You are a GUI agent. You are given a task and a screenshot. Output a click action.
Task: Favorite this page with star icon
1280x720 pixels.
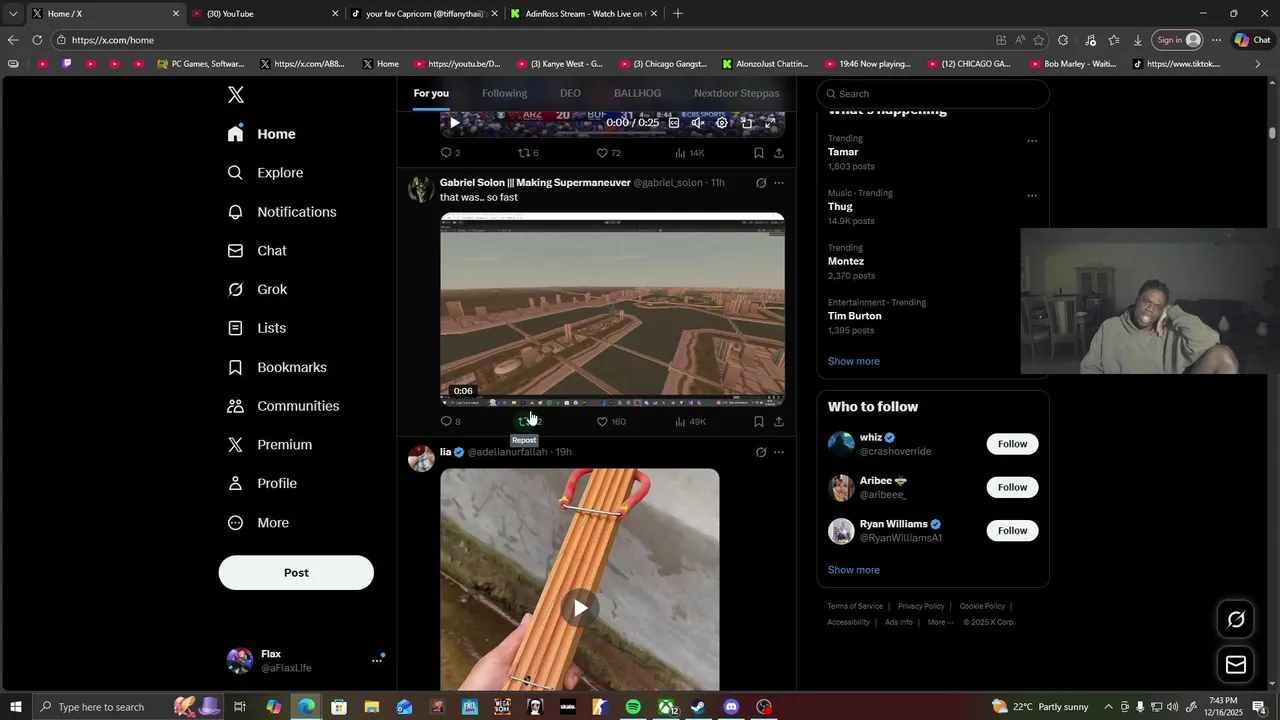[x=1039, y=40]
